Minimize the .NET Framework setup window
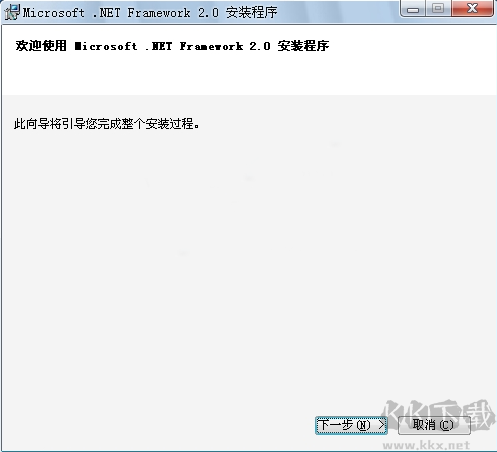 [x=413, y=9]
